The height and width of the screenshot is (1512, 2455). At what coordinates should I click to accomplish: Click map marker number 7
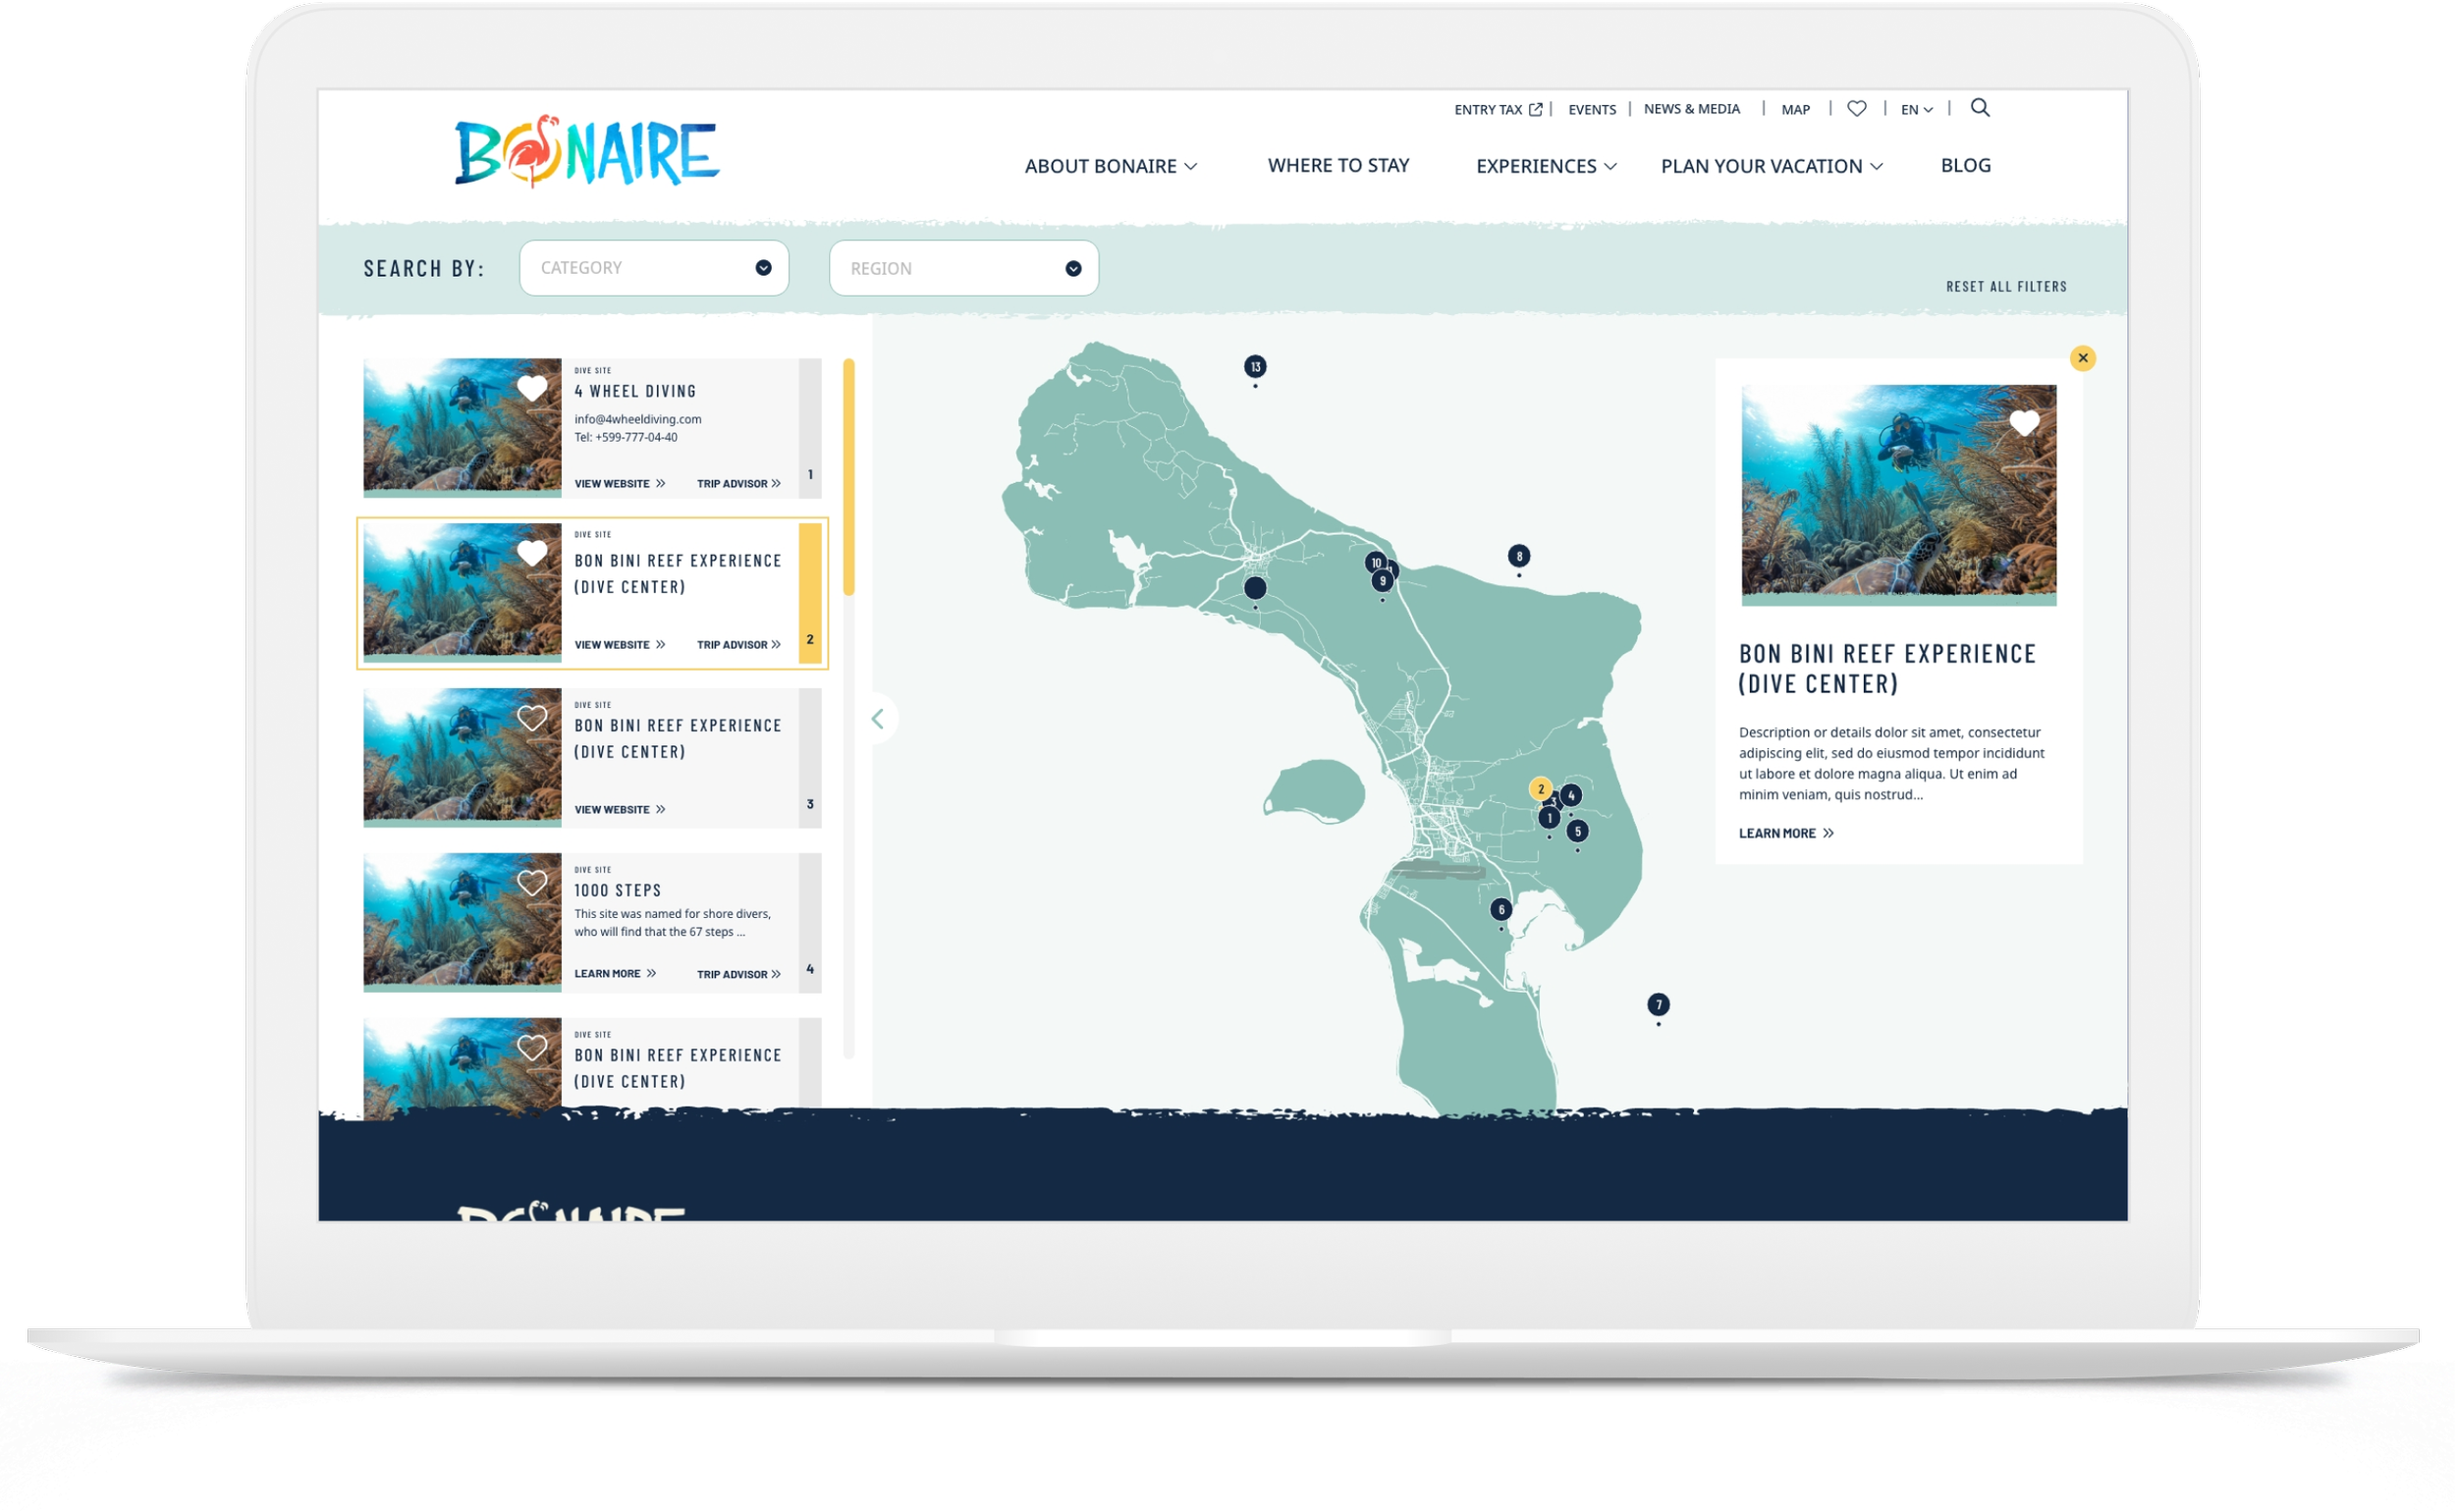click(x=1658, y=1004)
